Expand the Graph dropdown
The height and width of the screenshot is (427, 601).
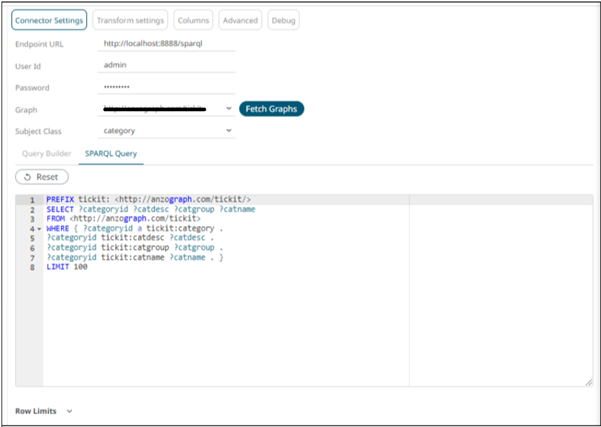229,108
